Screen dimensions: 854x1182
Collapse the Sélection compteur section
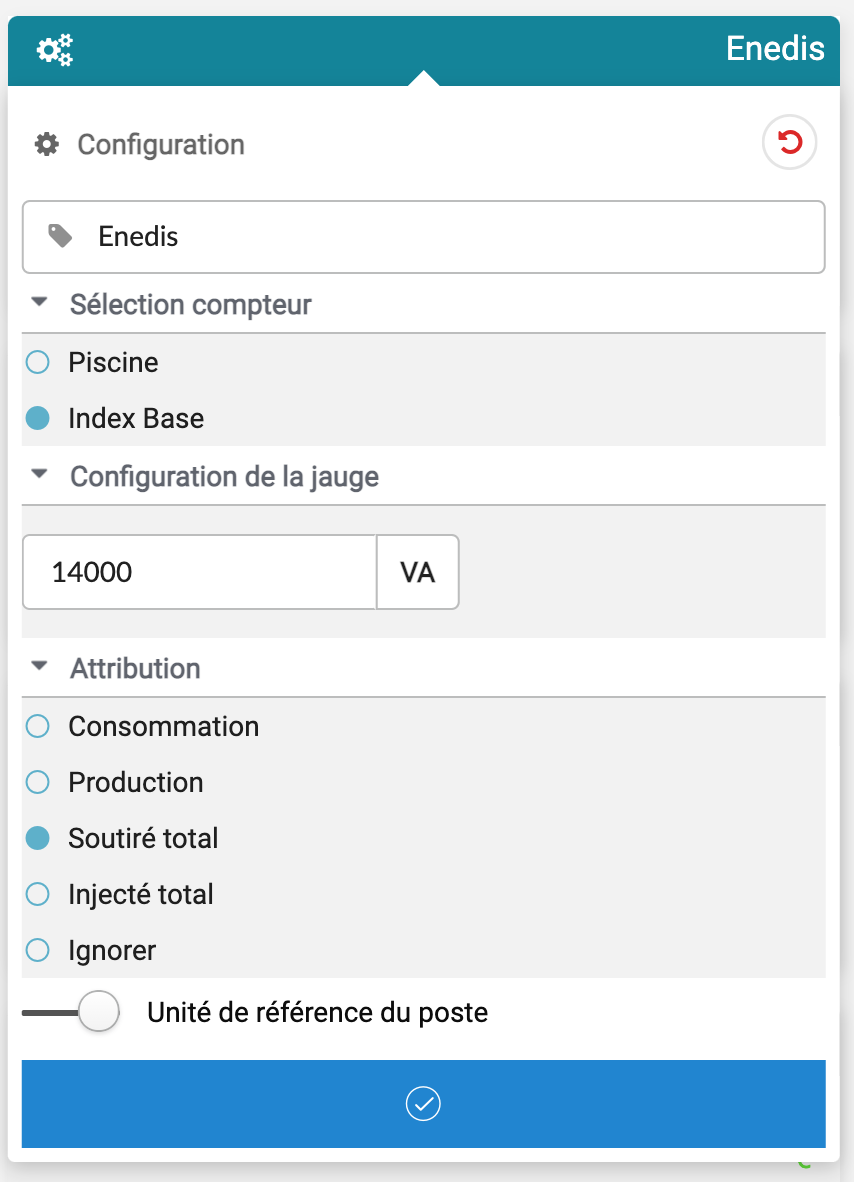[x=40, y=303]
